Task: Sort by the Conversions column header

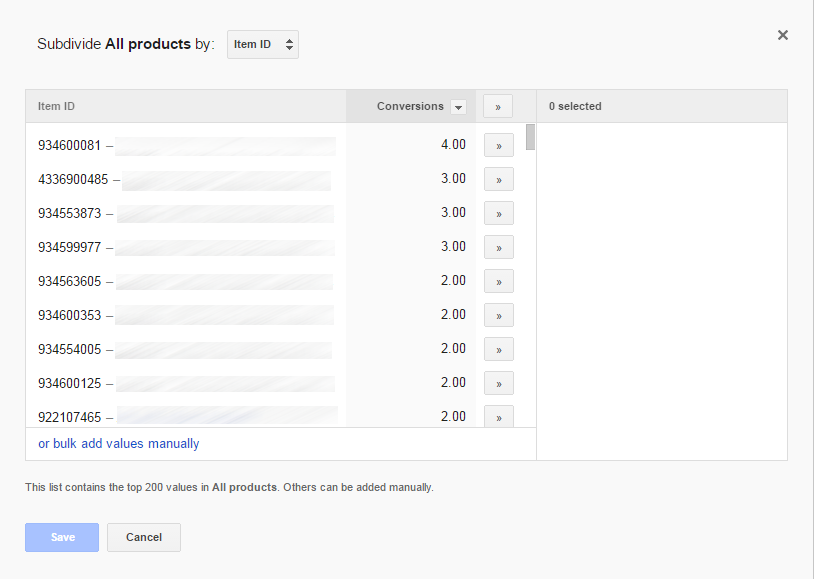Action: (410, 106)
